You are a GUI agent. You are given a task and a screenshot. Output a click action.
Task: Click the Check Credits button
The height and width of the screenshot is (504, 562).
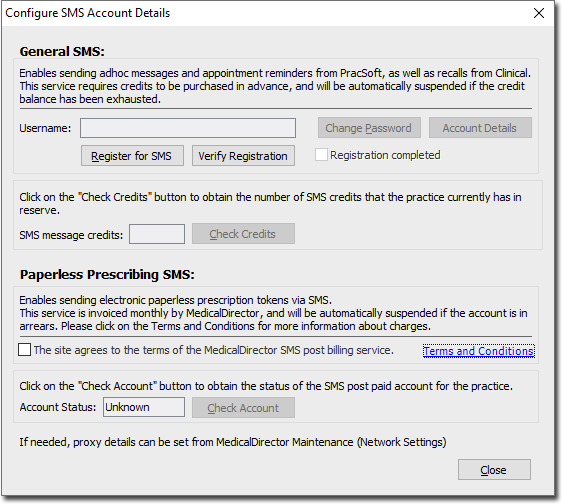tap(243, 234)
